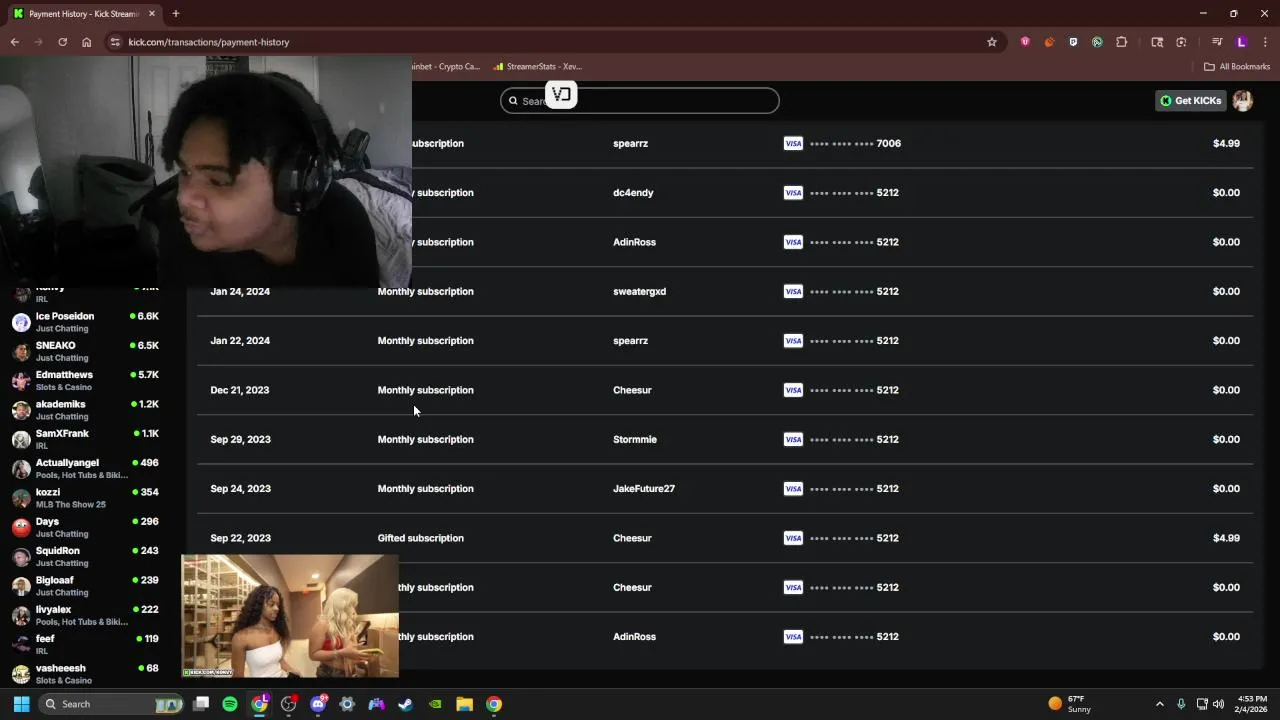Viewport: 1280px width, 720px height.
Task: Open Discord from the taskbar
Action: tap(318, 704)
